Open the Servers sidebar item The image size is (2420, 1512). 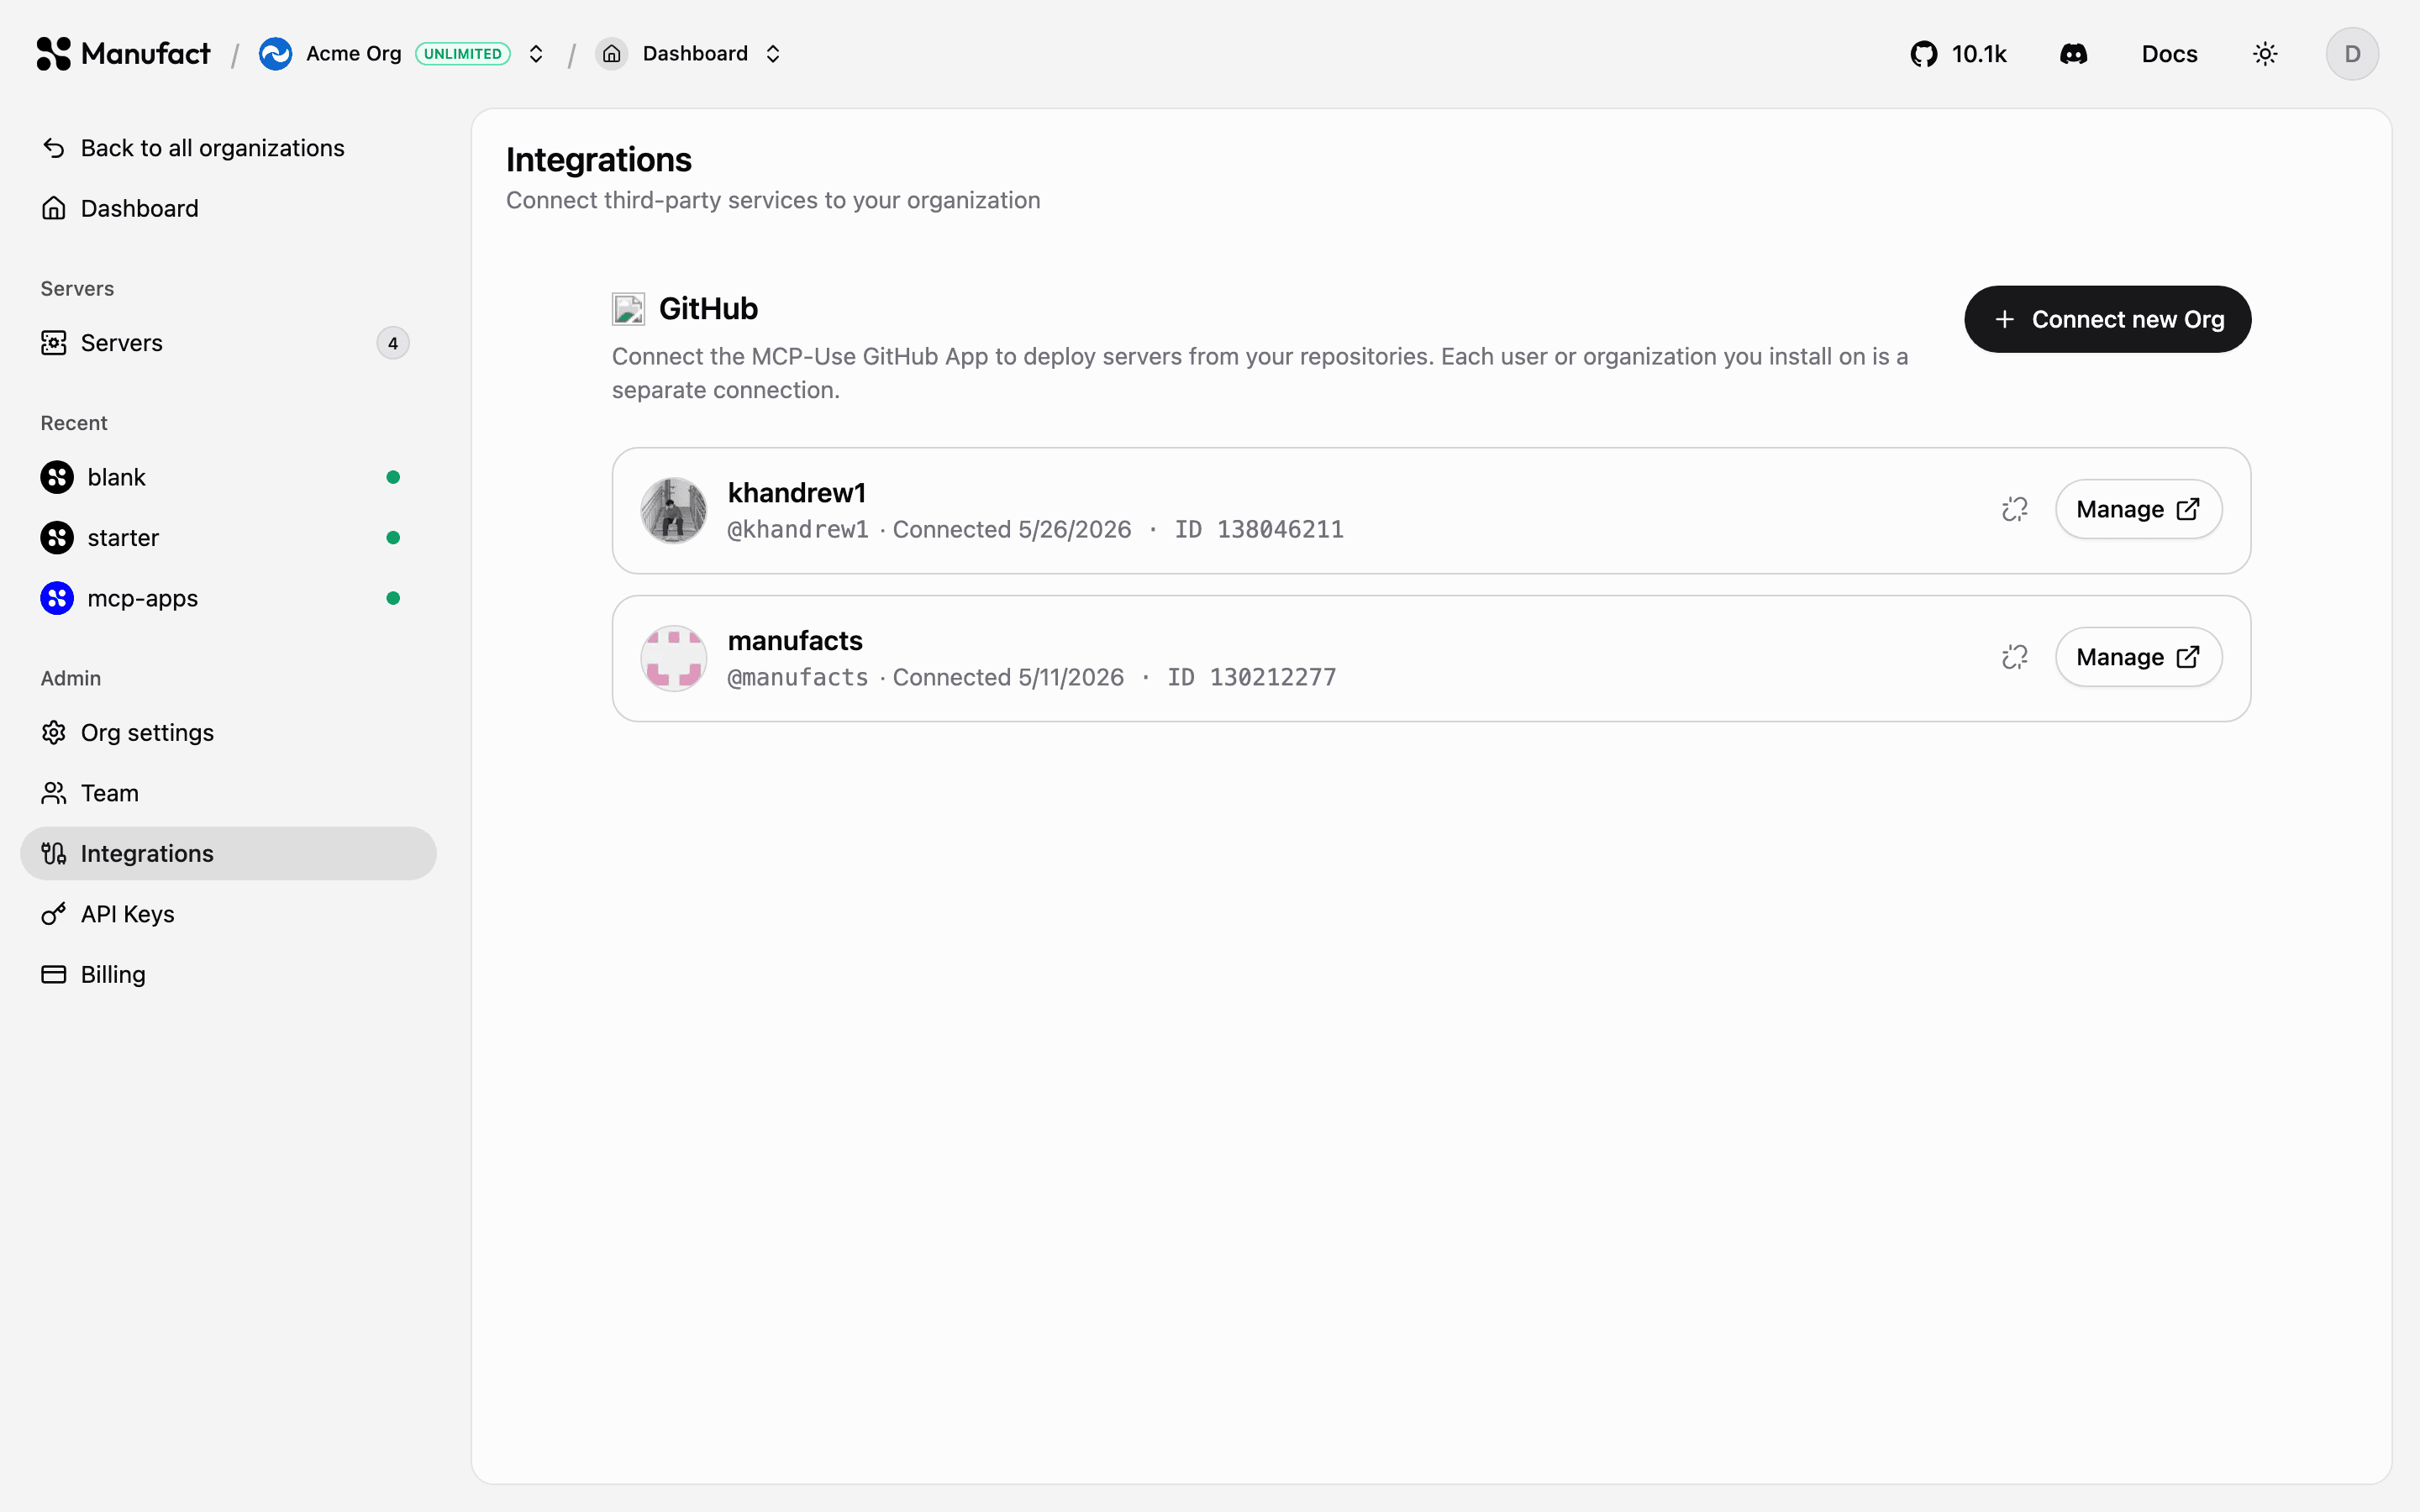pyautogui.click(x=228, y=343)
